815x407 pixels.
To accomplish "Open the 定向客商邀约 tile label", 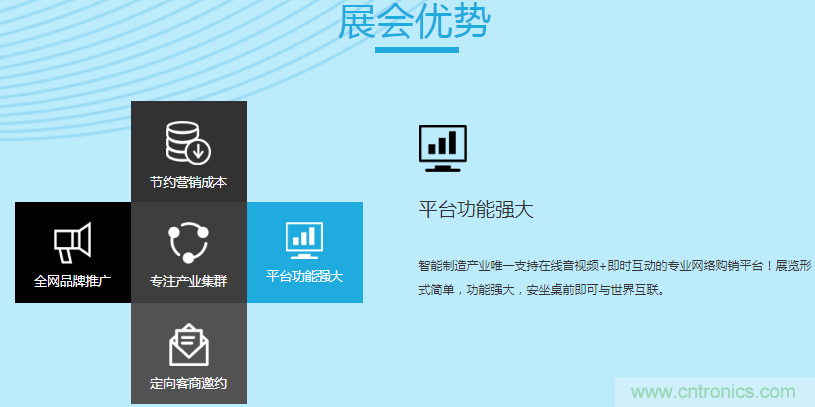I will [188, 383].
